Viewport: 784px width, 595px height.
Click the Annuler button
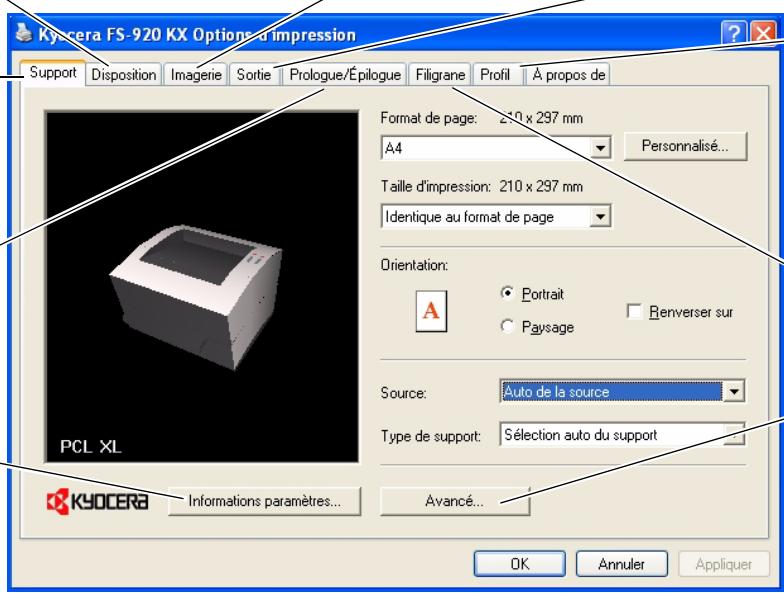click(x=622, y=564)
